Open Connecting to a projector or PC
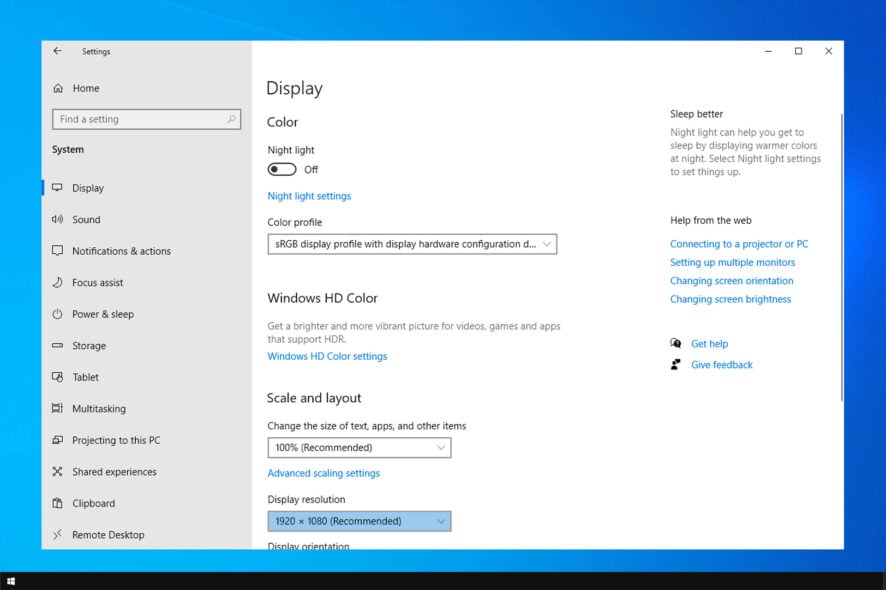Screen dimensions: 886x590 pos(739,244)
